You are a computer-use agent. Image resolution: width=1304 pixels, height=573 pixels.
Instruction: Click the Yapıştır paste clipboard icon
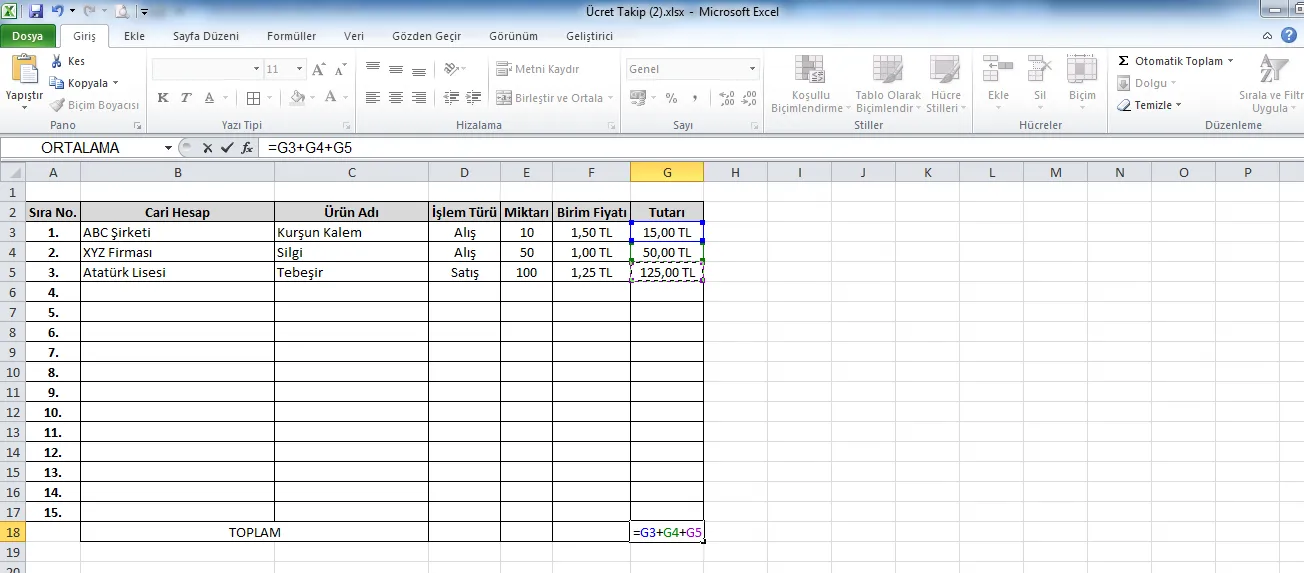(24, 70)
